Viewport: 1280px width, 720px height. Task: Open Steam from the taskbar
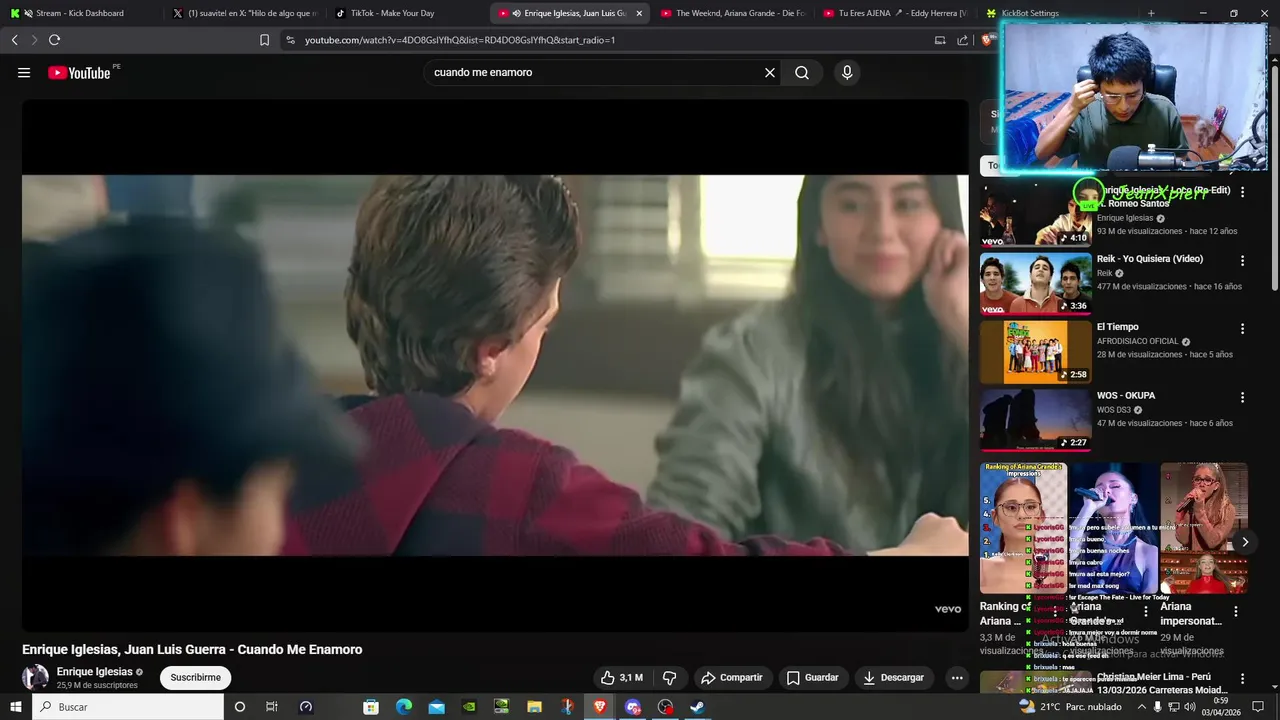(698, 707)
